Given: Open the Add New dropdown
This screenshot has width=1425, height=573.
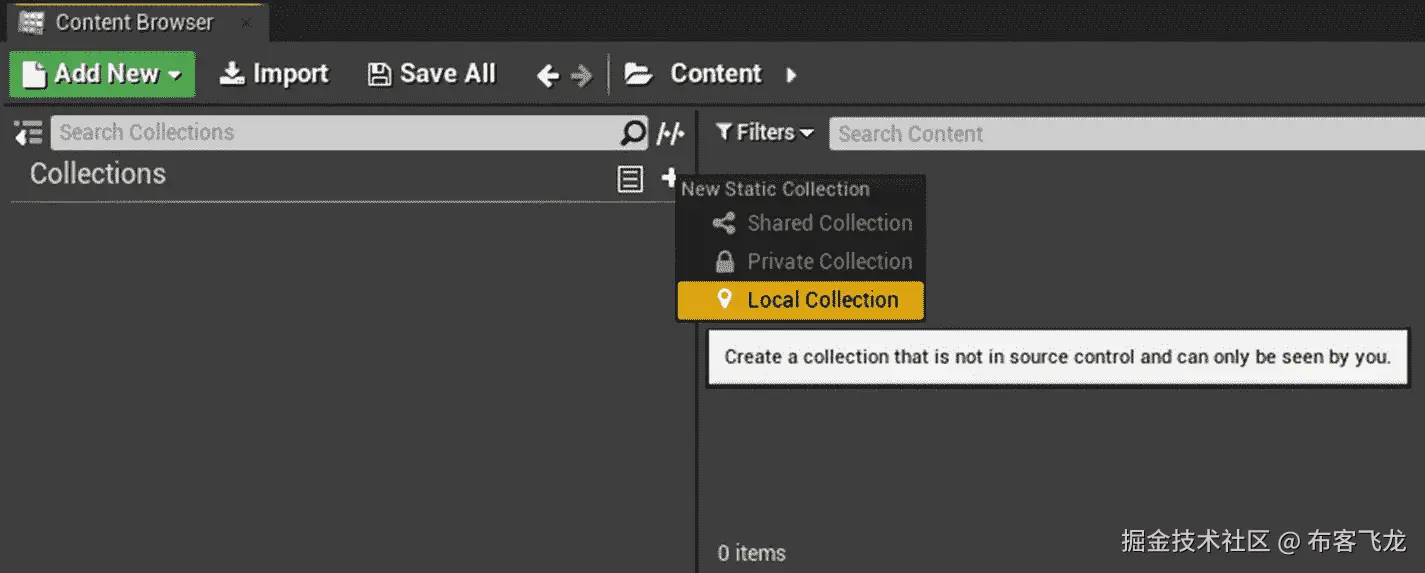Looking at the screenshot, I should [x=102, y=74].
